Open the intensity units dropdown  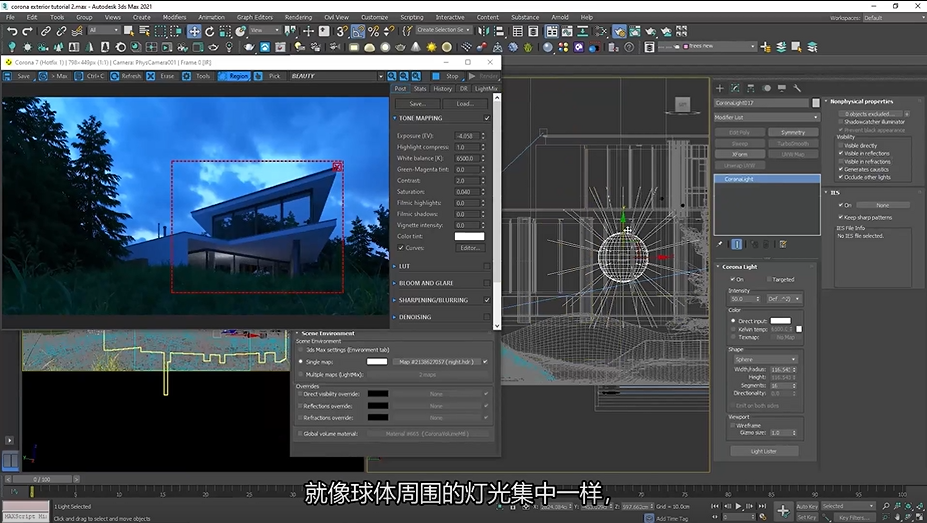[784, 299]
